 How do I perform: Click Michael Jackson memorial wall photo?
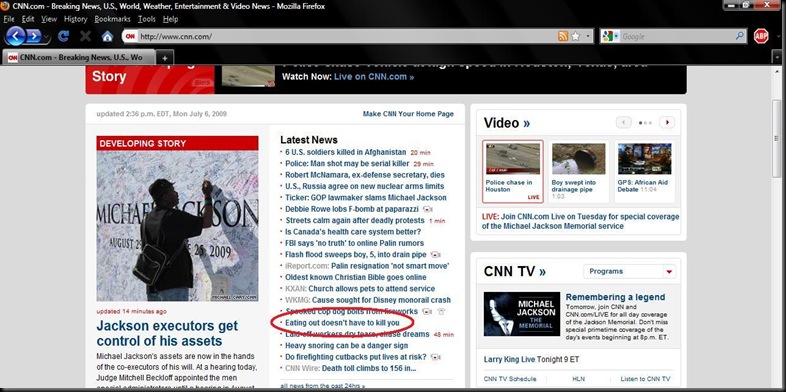click(177, 226)
